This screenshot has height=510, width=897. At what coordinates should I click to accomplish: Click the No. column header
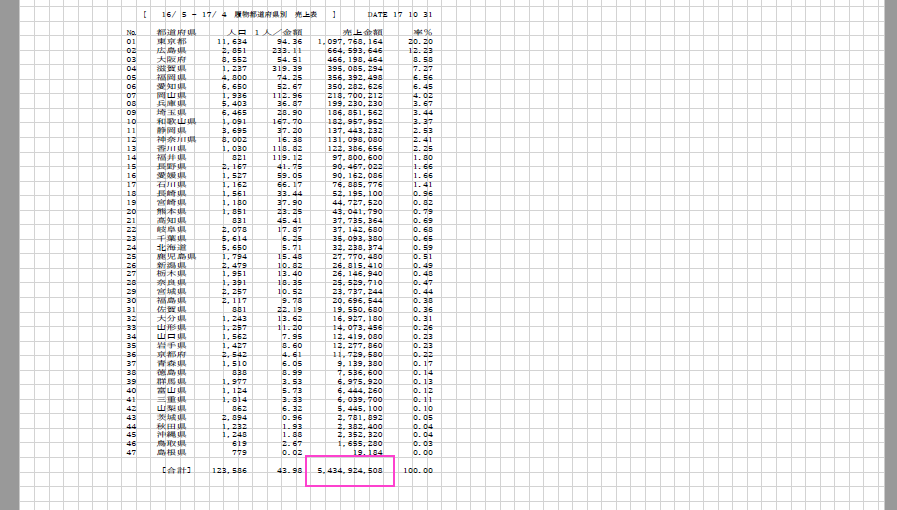click(x=131, y=33)
